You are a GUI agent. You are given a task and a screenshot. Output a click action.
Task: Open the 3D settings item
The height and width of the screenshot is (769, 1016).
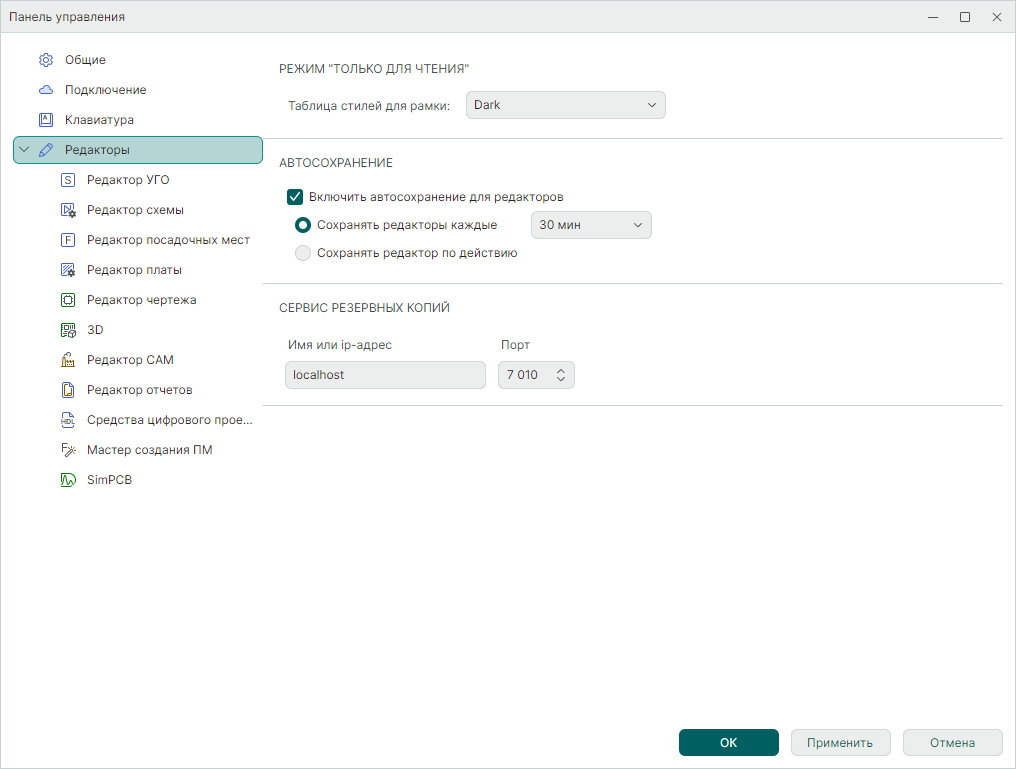click(x=95, y=330)
